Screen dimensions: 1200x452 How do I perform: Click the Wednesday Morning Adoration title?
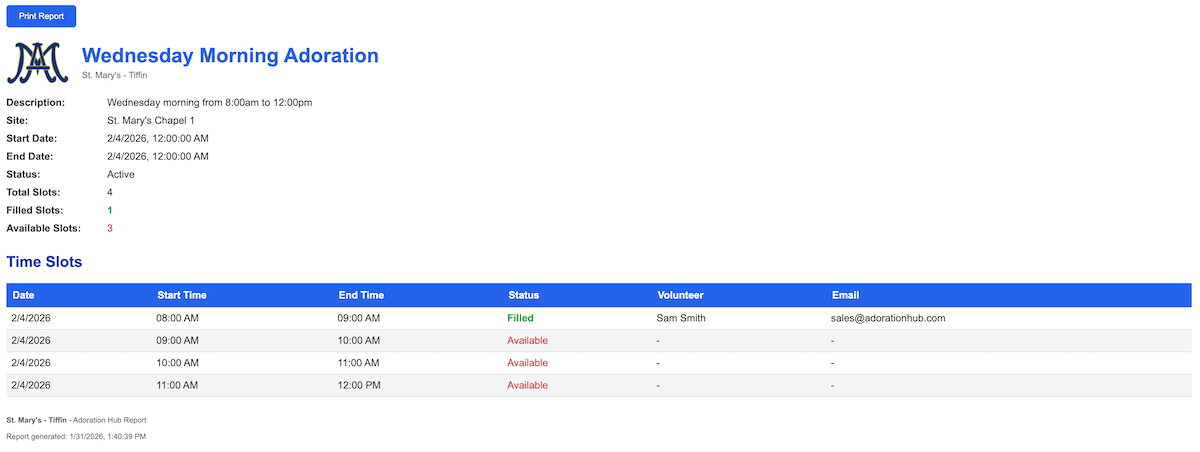click(x=230, y=56)
